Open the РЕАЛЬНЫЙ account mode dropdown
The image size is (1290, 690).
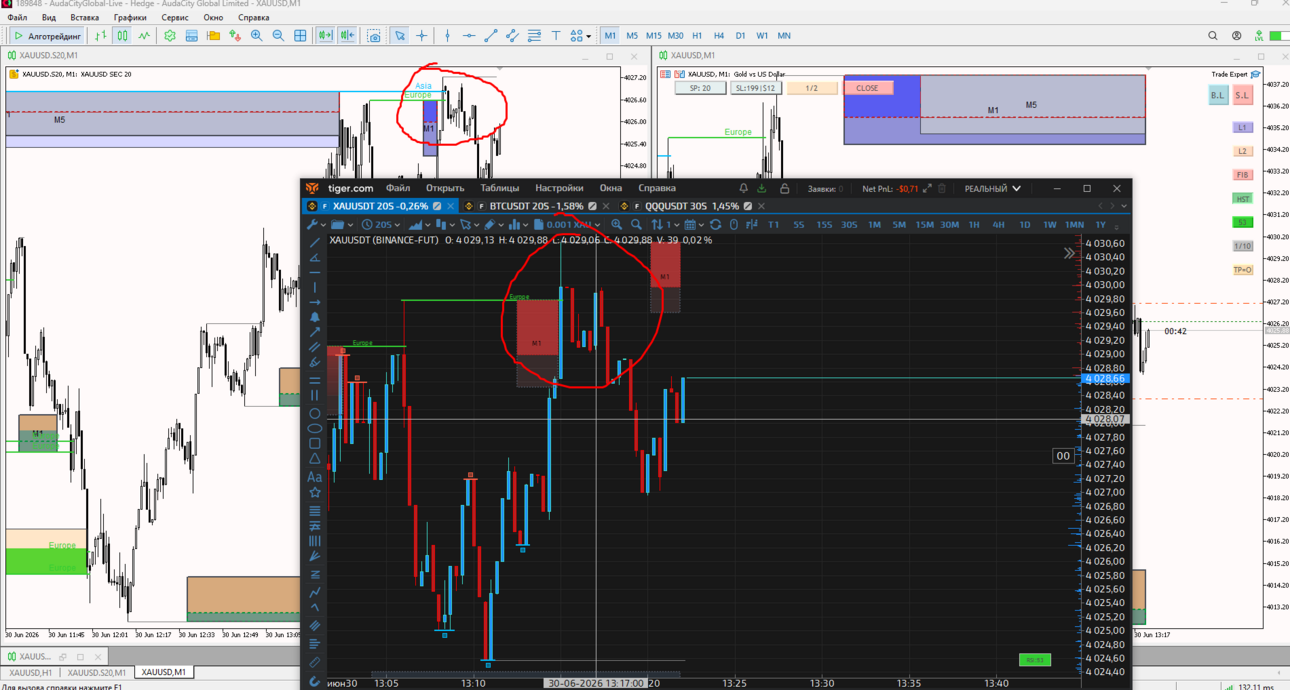(992, 188)
